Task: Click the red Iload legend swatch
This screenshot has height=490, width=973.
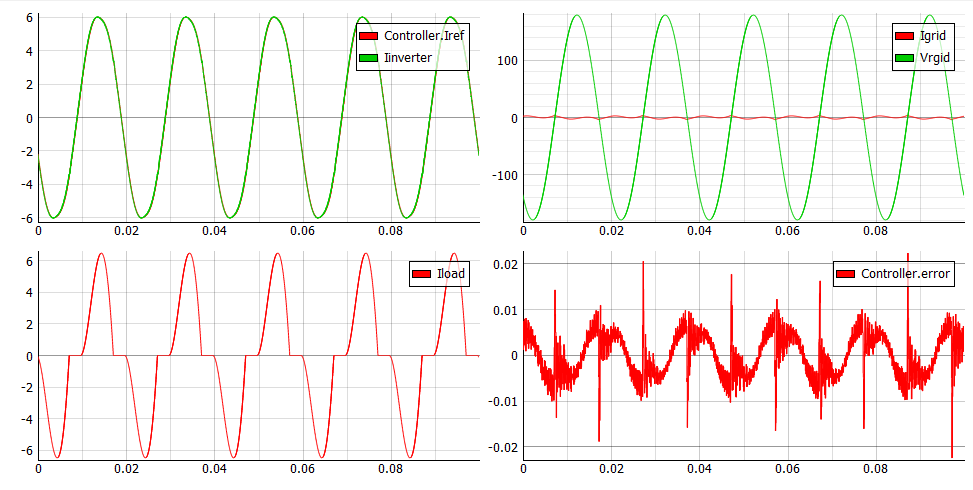Action: pos(422,275)
